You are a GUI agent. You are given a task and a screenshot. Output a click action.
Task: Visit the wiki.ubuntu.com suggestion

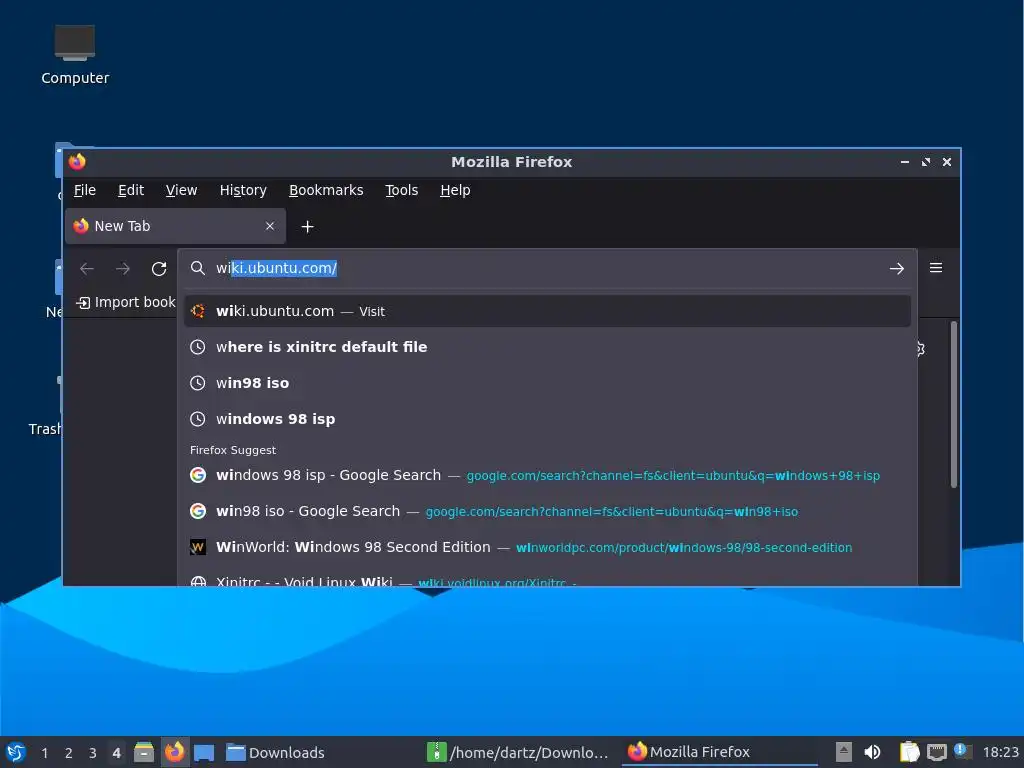coord(547,311)
